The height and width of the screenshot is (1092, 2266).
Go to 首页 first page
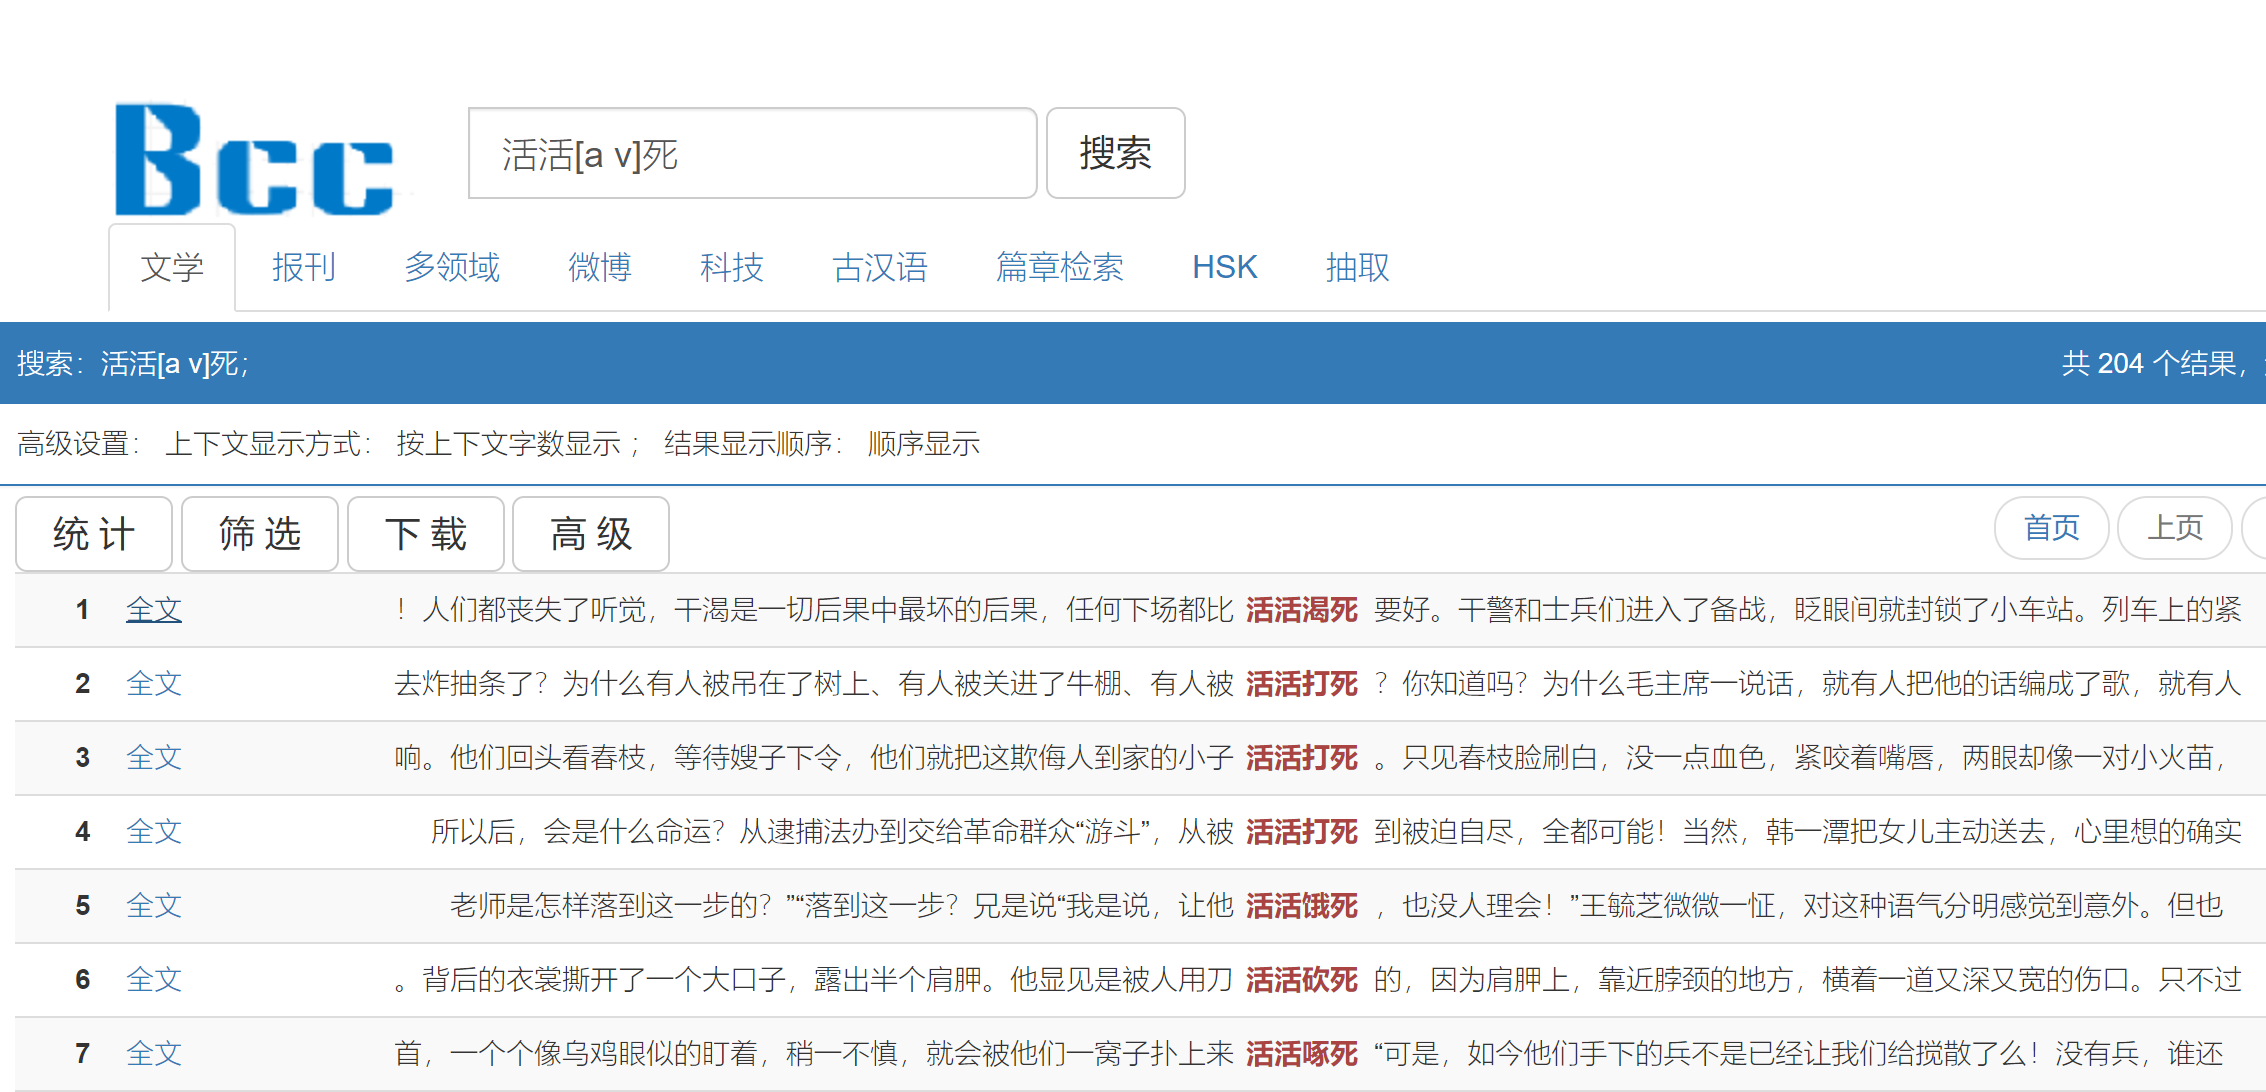coord(2051,528)
